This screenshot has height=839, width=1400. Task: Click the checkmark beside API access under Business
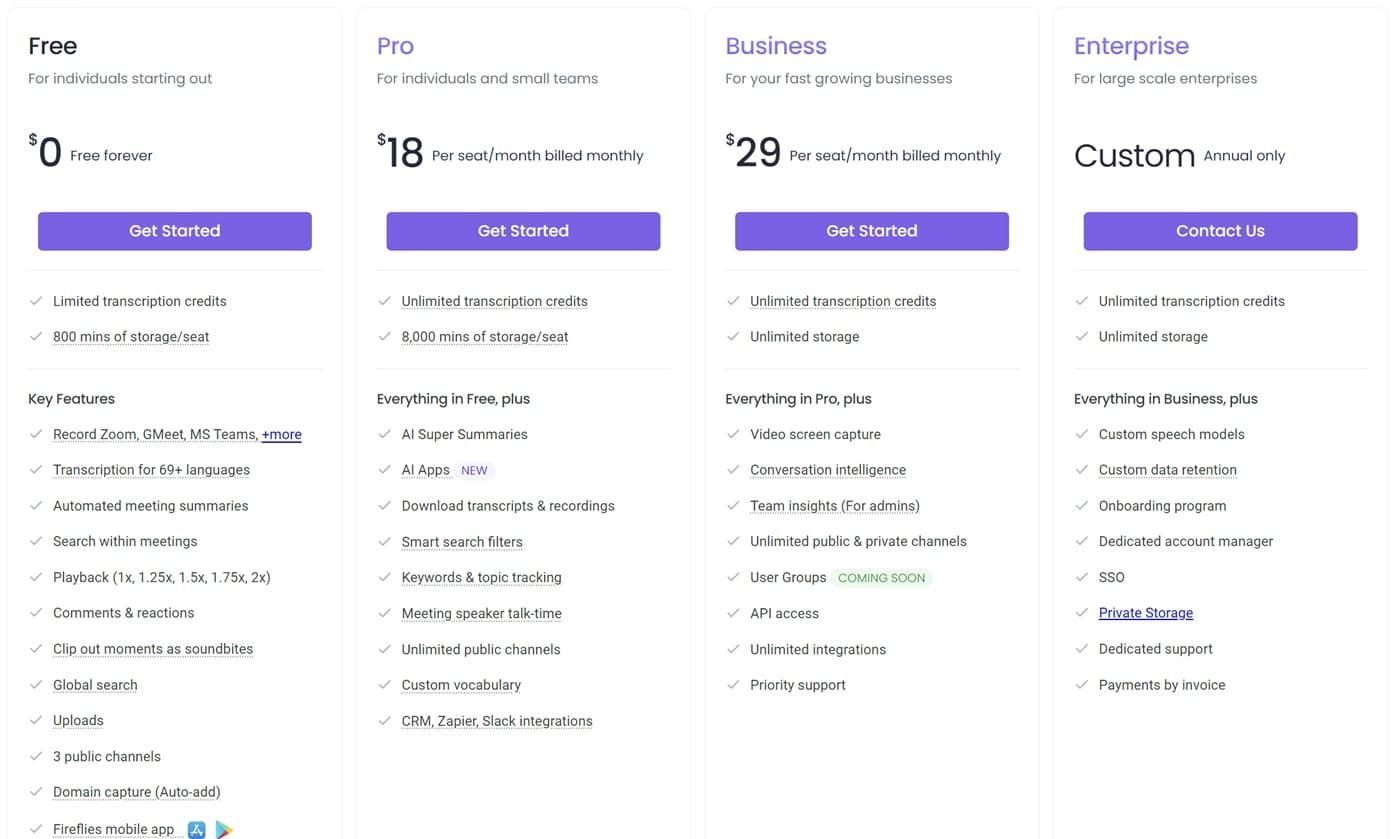pos(734,613)
